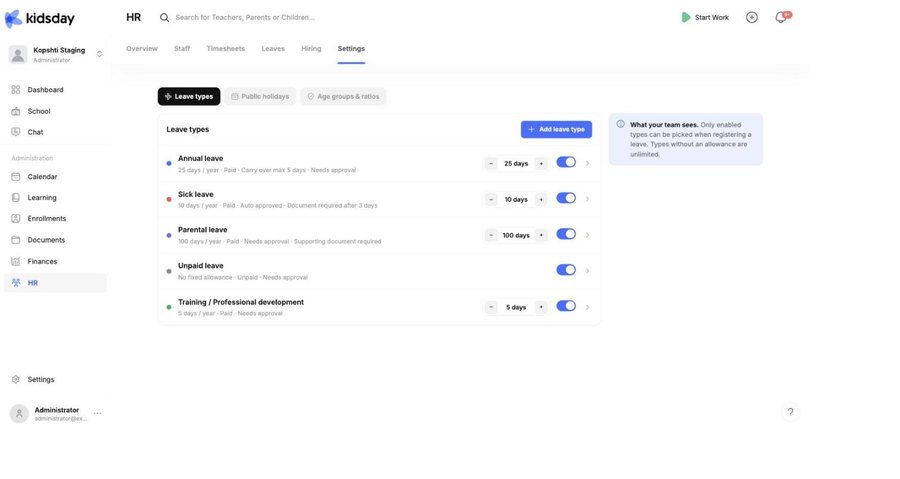Increase Sick leave days with plus

coord(541,199)
